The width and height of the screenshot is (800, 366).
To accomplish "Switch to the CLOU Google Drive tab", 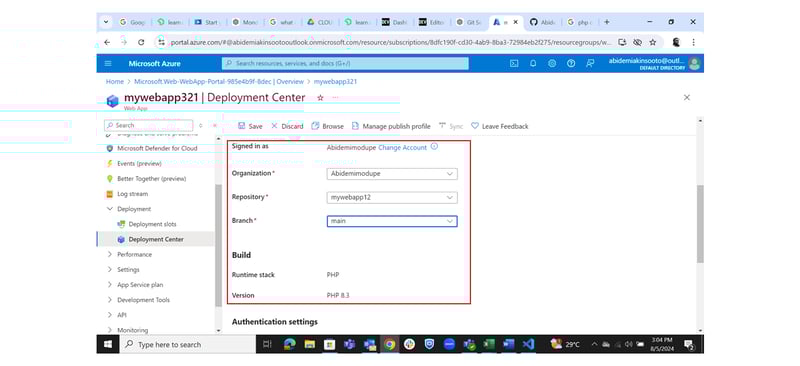I will [x=319, y=22].
